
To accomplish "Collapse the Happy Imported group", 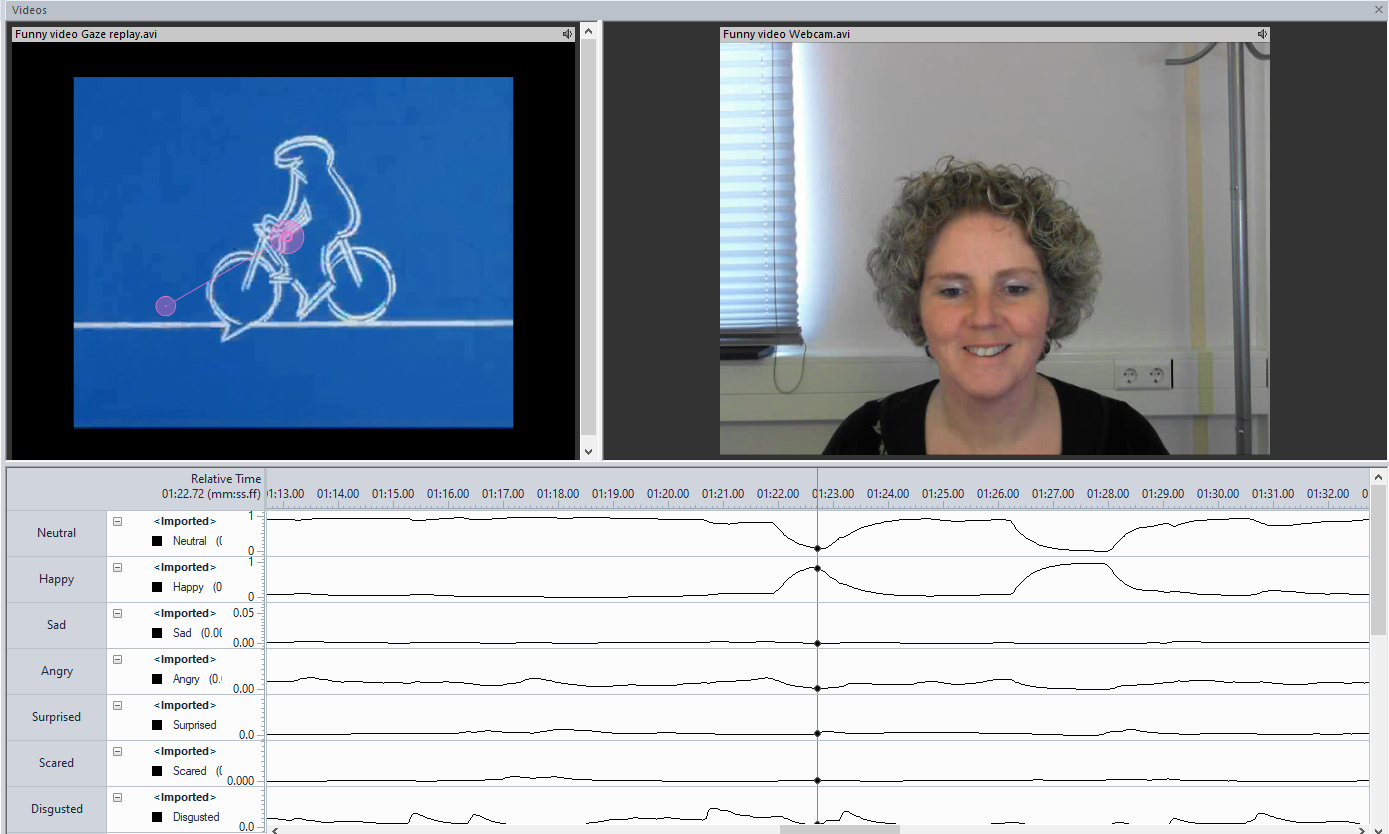I will 117,567.
